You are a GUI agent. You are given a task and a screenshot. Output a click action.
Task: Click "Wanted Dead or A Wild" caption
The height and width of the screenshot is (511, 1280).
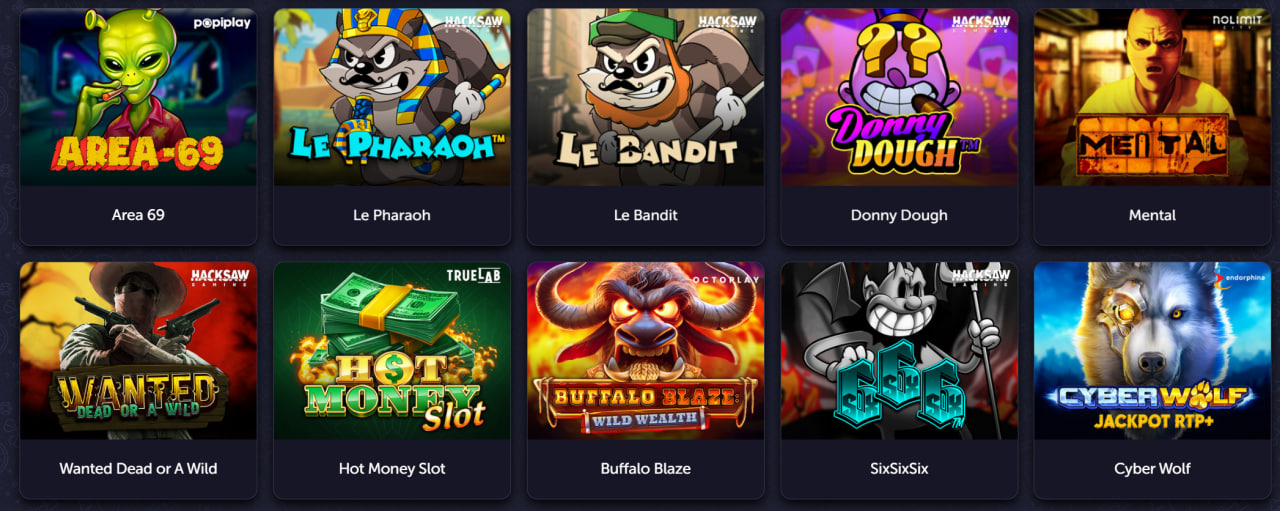pyautogui.click(x=138, y=468)
